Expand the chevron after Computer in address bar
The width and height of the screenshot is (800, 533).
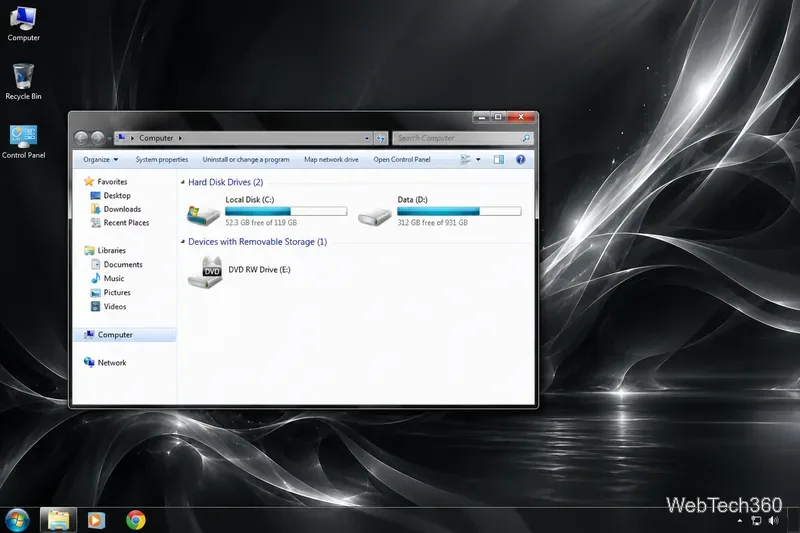pos(180,138)
